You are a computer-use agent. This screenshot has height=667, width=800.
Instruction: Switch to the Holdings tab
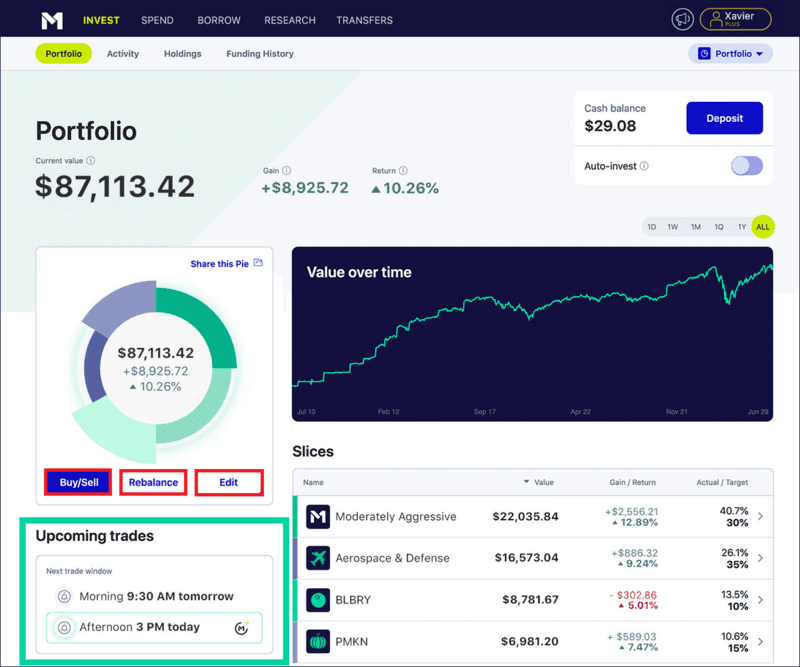click(x=183, y=54)
